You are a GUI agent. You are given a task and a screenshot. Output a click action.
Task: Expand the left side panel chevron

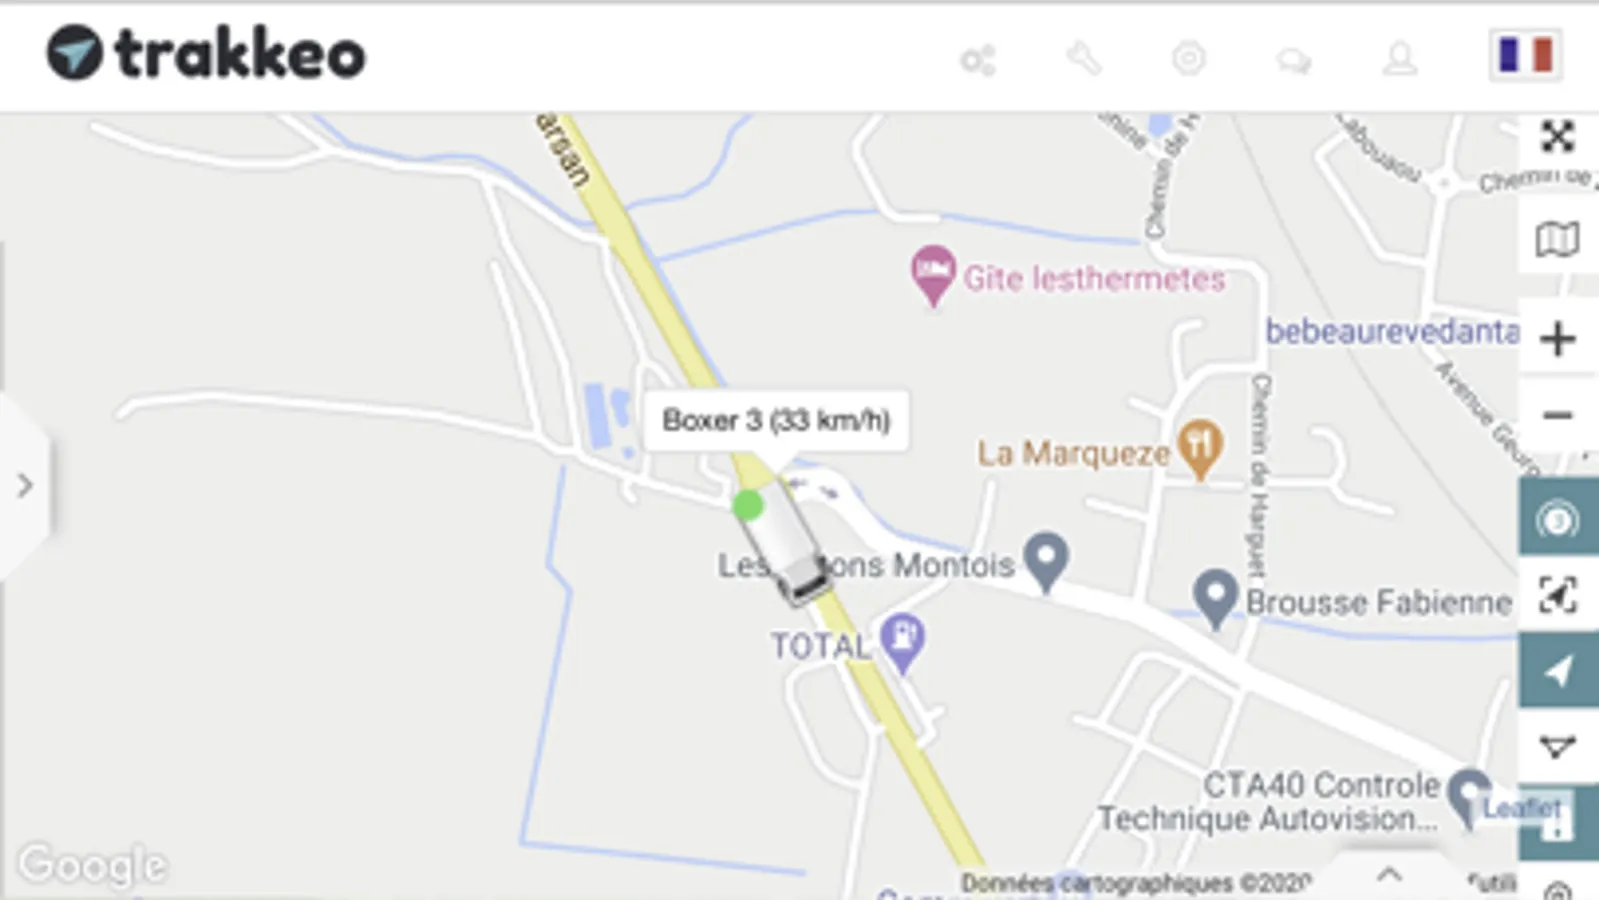pyautogui.click(x=25, y=486)
